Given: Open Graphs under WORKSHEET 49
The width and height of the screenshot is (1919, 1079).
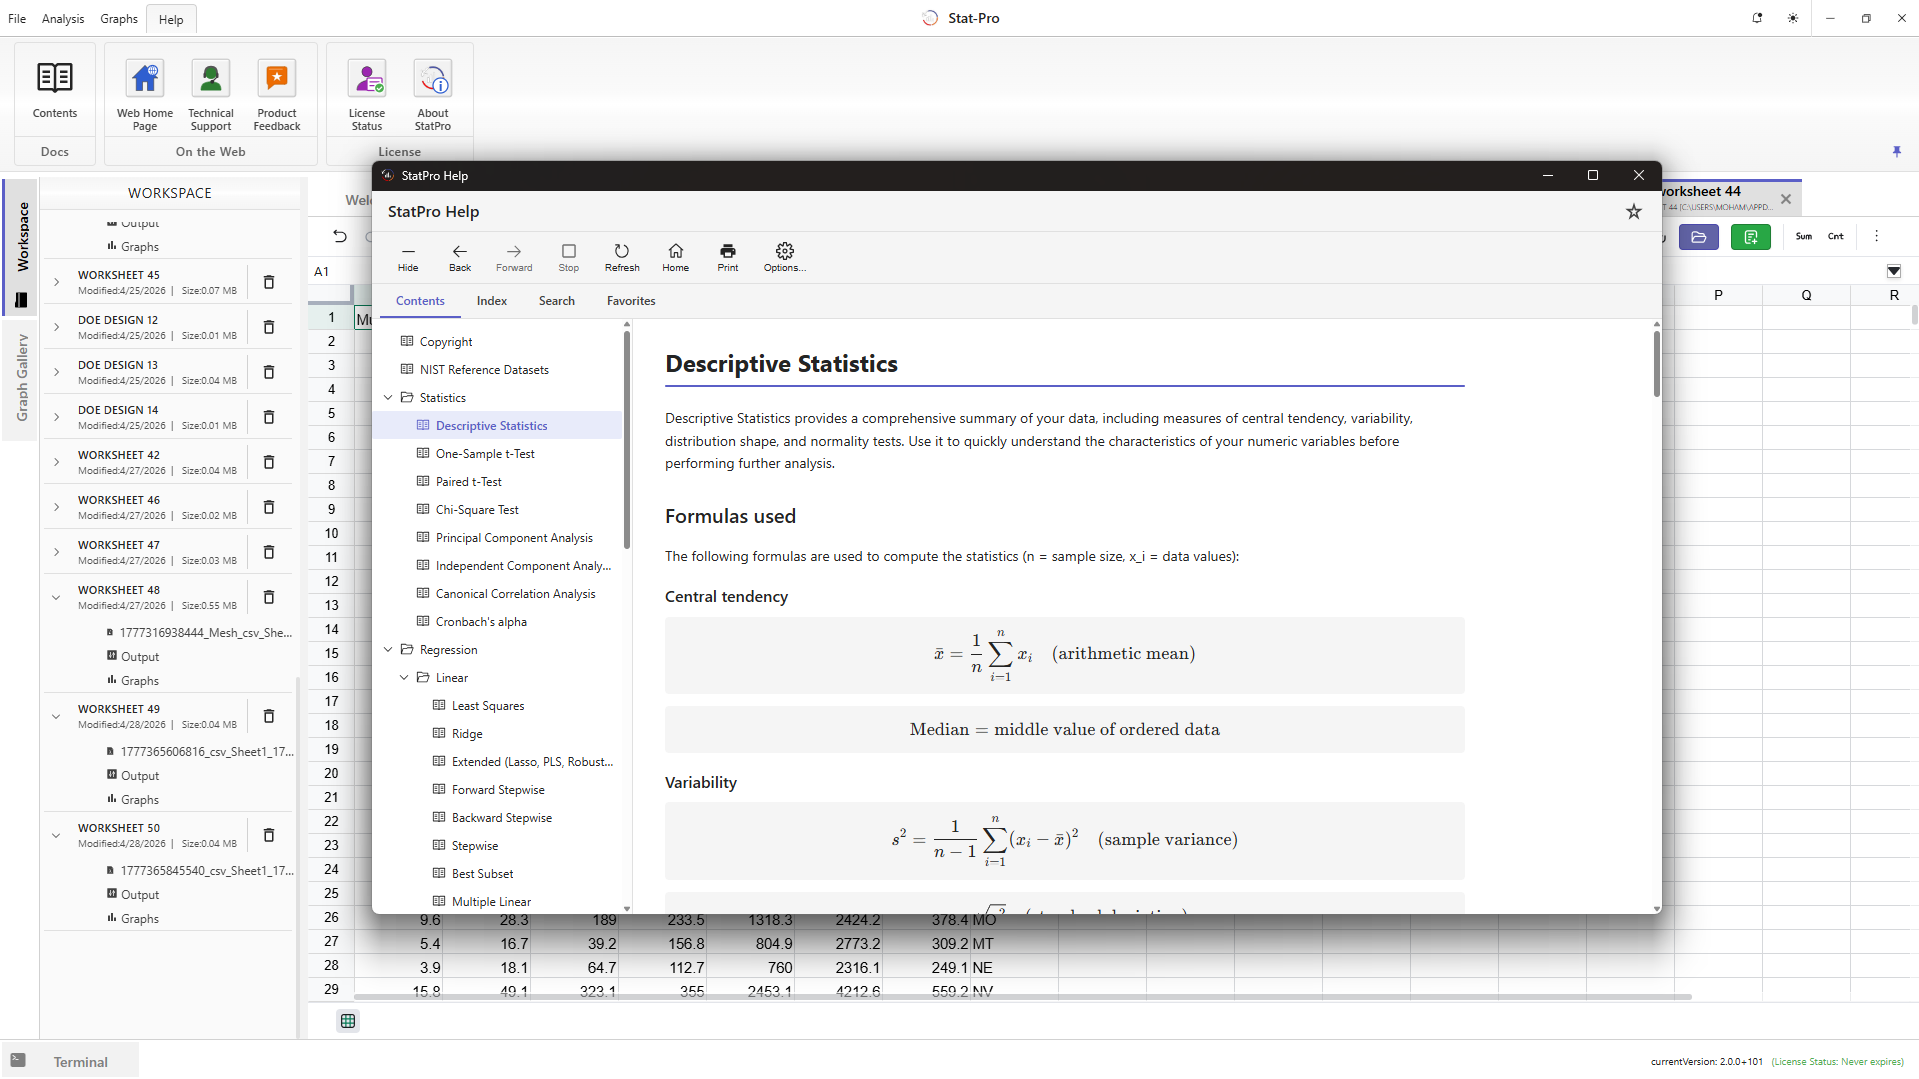Looking at the screenshot, I should pyautogui.click(x=140, y=800).
